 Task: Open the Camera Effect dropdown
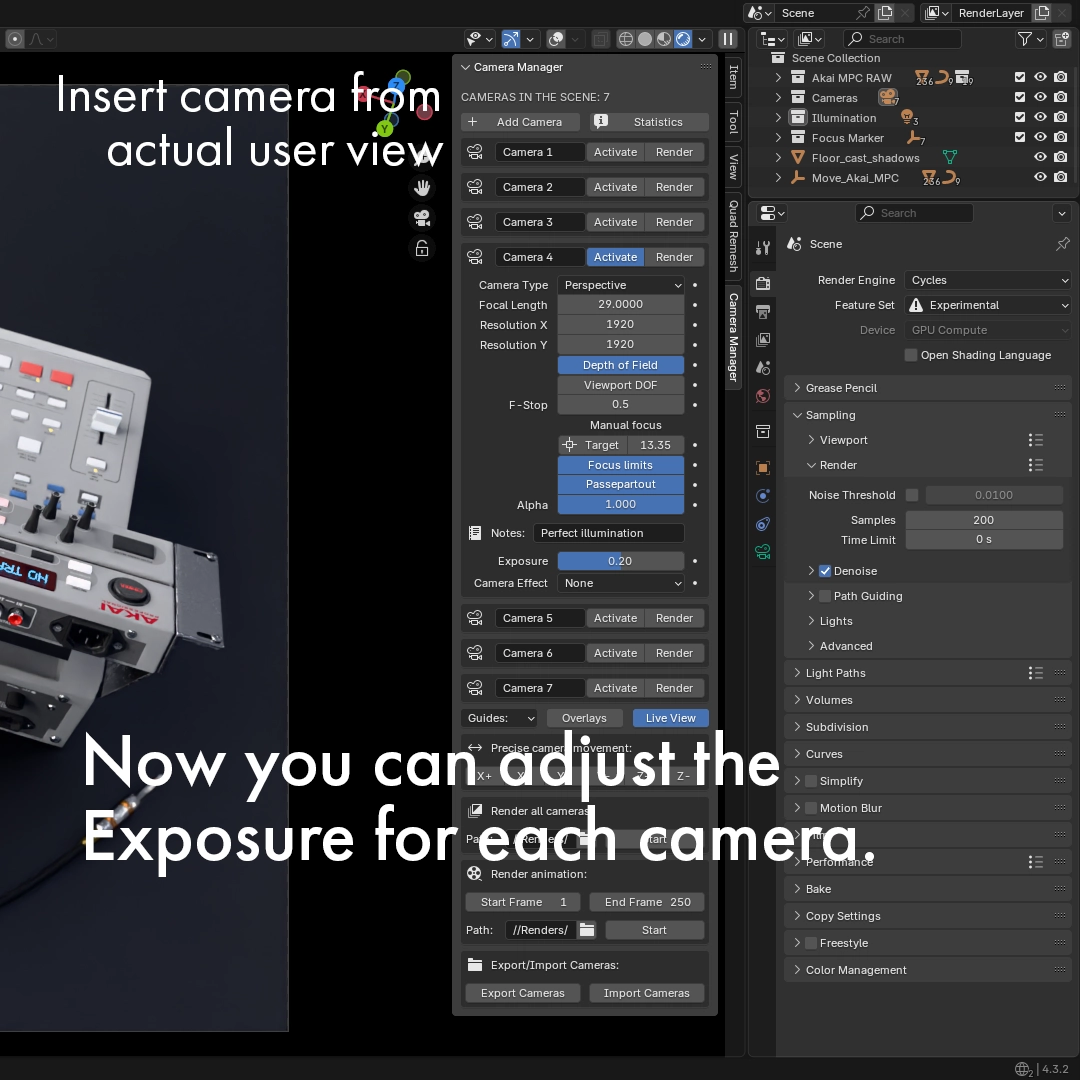[x=621, y=583]
